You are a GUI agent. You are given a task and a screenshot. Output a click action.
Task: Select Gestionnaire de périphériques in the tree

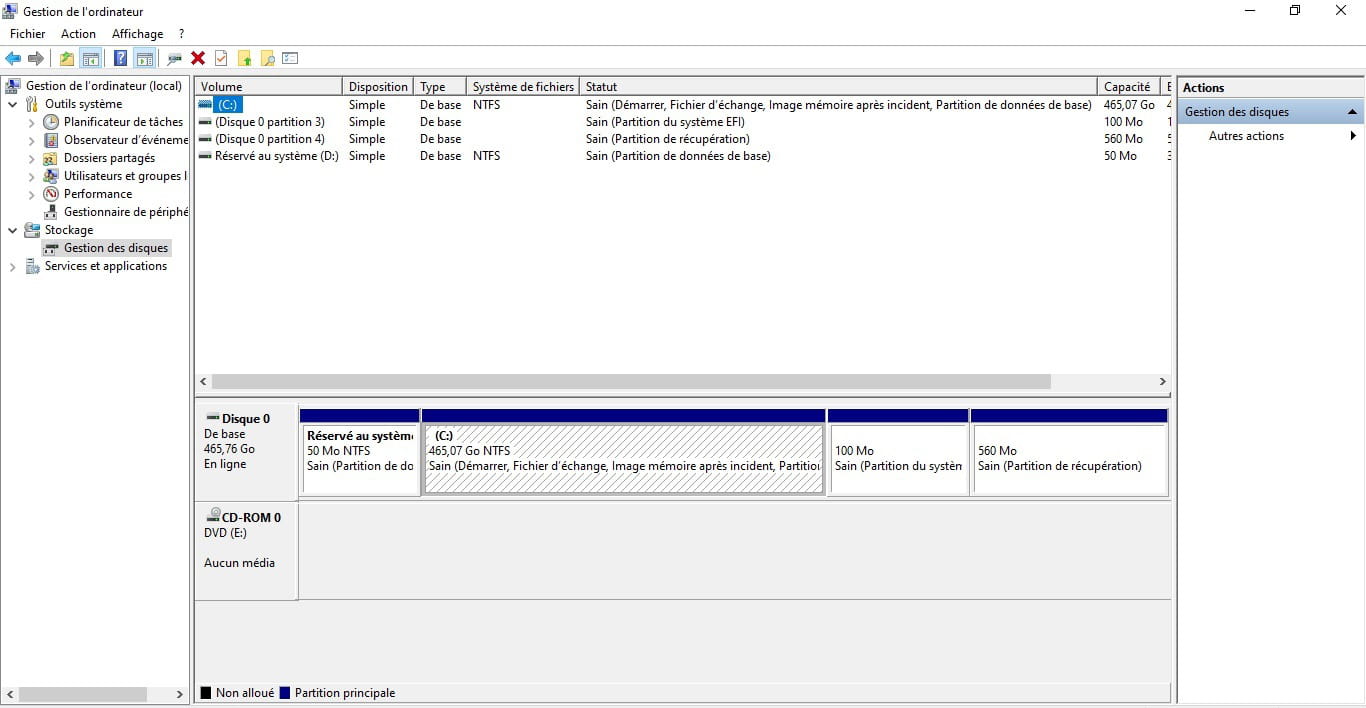click(x=125, y=212)
